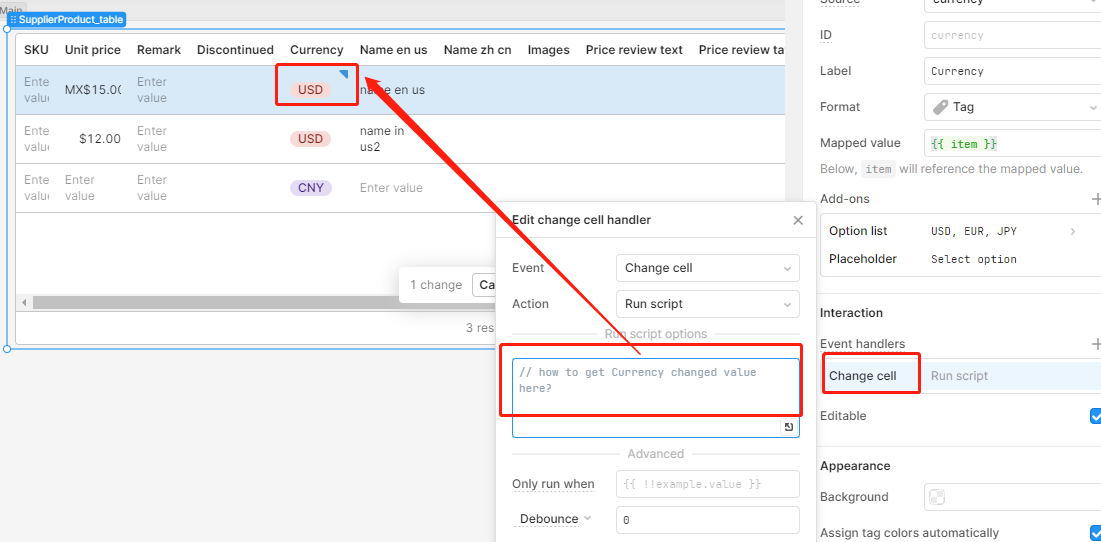The image size is (1101, 542).
Task: Click the Tag format icon
Action: pyautogui.click(x=940, y=107)
